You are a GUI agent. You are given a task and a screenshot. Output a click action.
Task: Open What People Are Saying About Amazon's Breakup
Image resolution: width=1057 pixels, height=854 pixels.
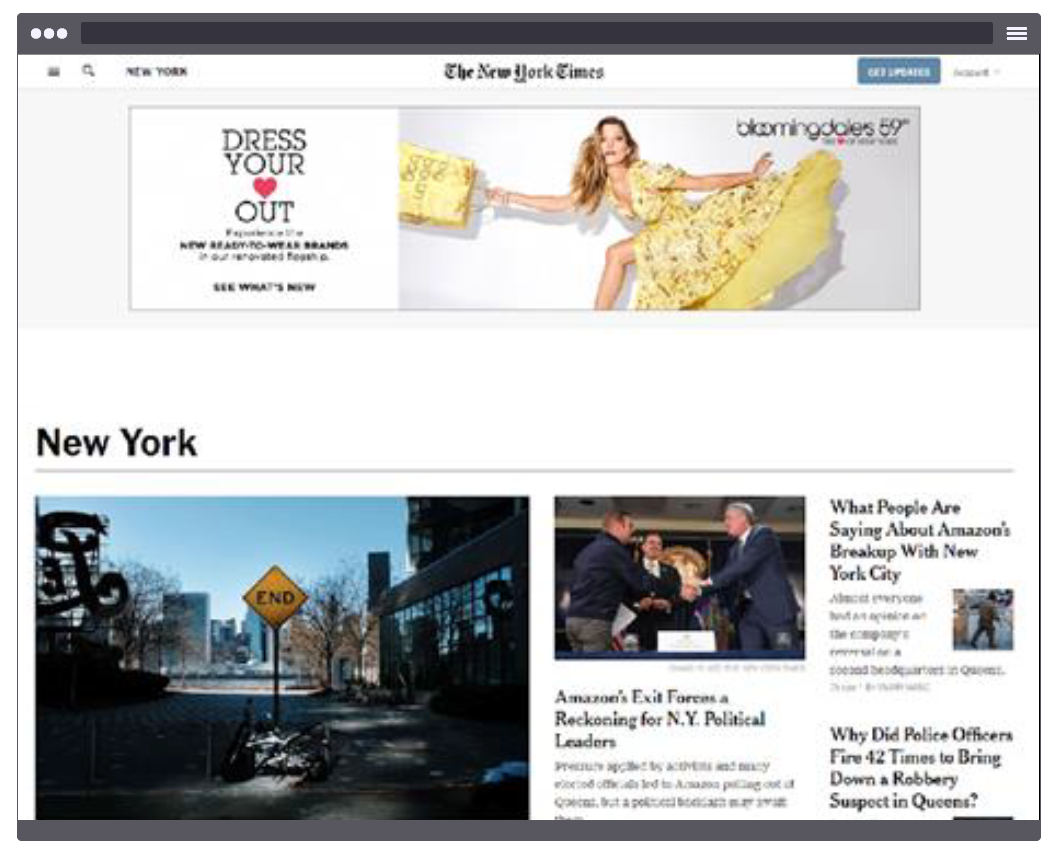[919, 540]
